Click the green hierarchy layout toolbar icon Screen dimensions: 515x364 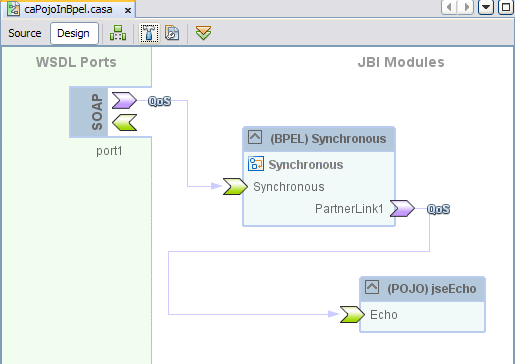(118, 33)
